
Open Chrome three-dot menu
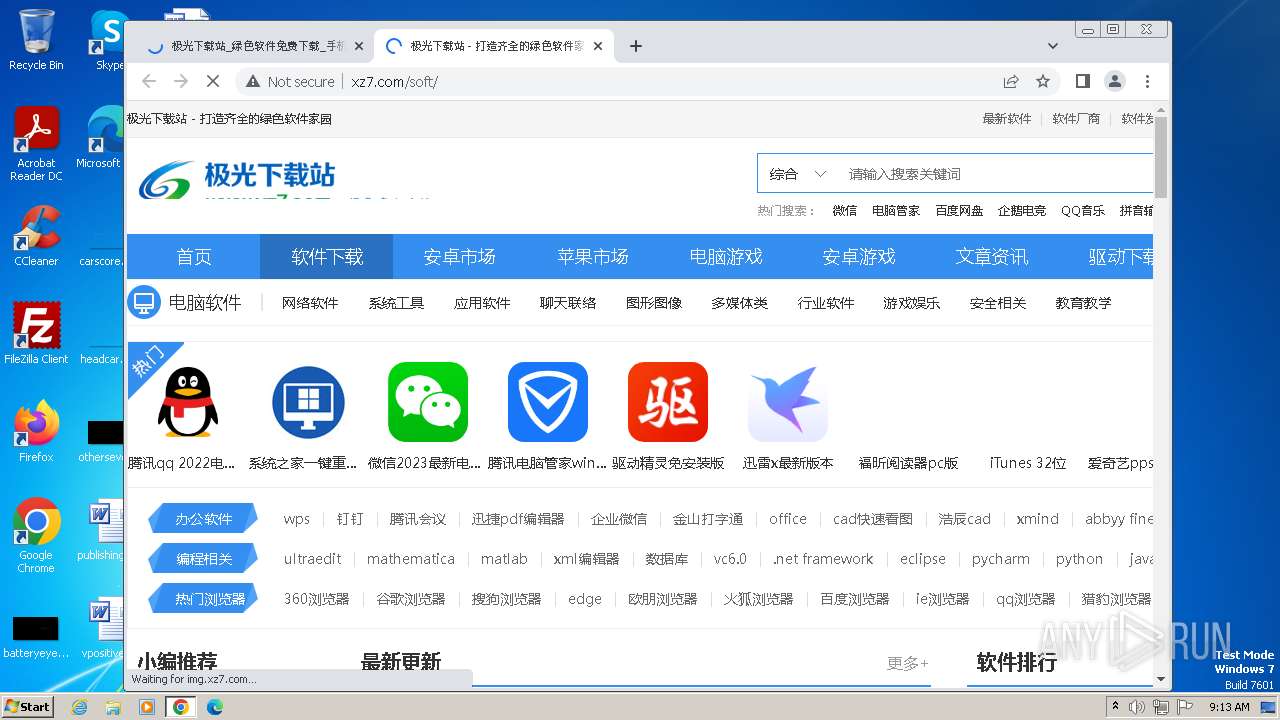click(1147, 81)
